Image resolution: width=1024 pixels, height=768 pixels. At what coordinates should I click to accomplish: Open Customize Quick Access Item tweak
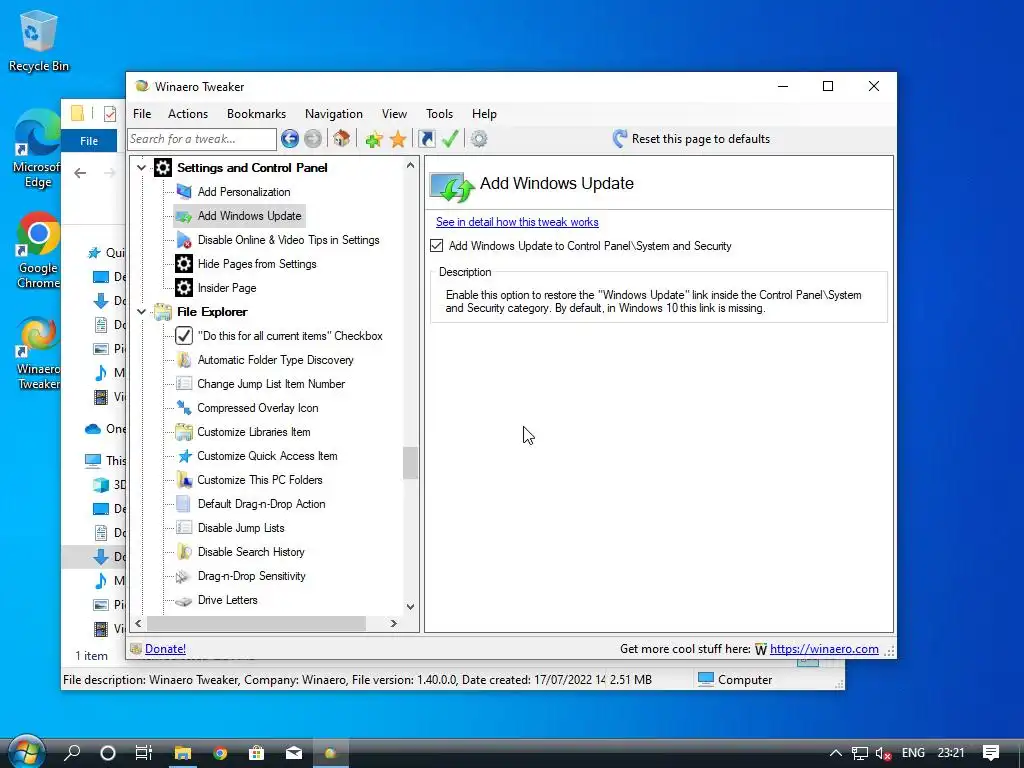coord(267,456)
